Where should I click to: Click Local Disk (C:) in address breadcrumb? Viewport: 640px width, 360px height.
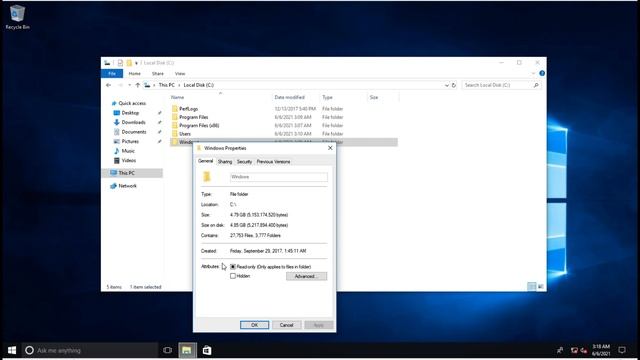(x=198, y=85)
